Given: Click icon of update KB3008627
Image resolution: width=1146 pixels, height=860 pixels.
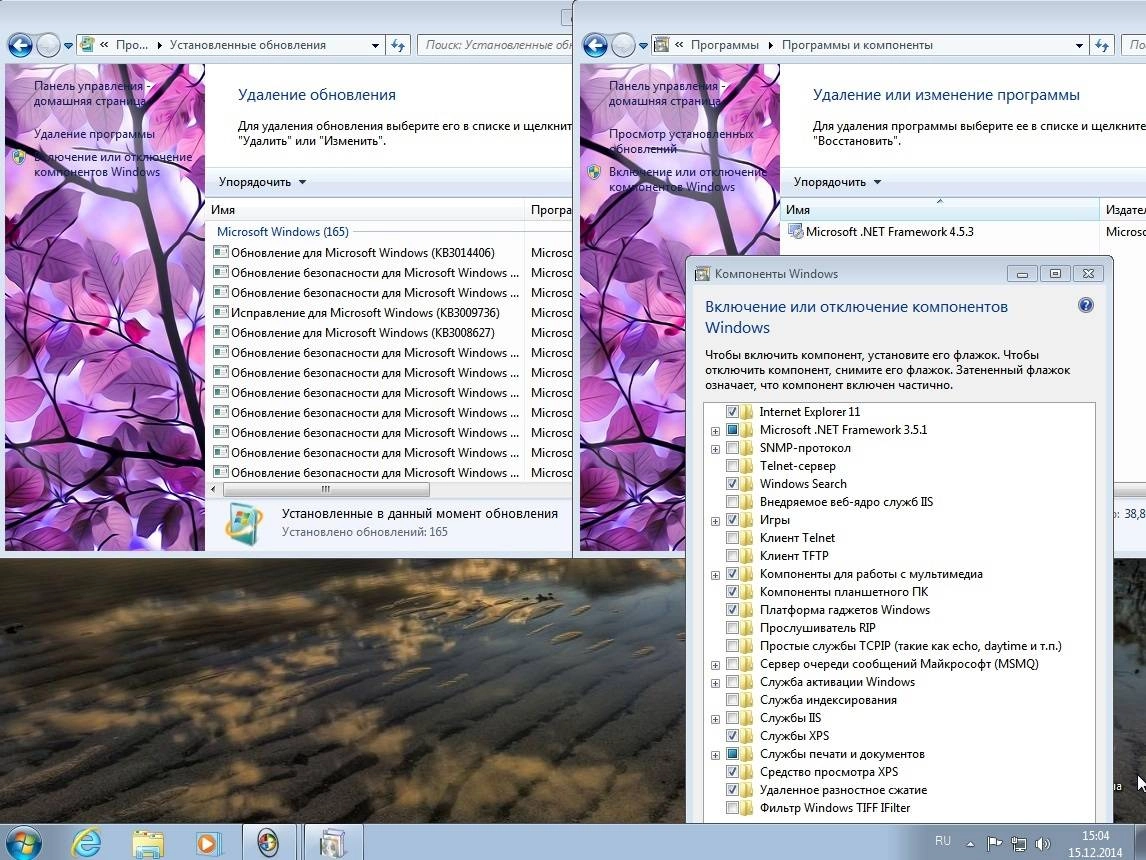Looking at the screenshot, I should (x=220, y=332).
